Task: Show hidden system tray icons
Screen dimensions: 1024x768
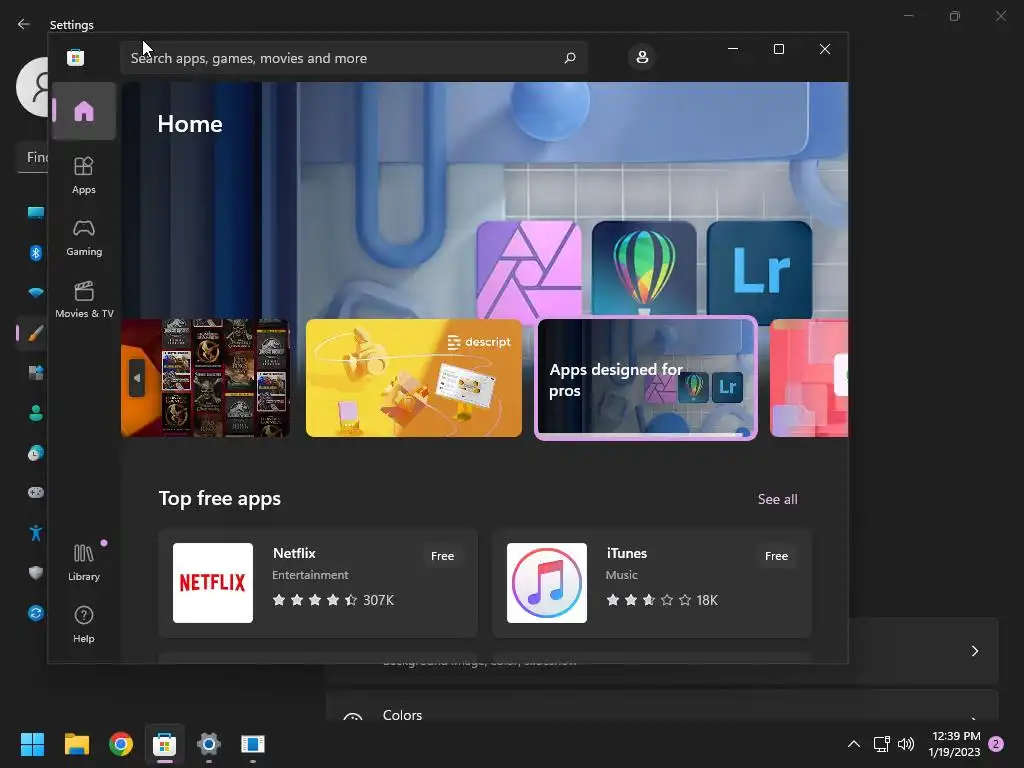Action: [854, 744]
